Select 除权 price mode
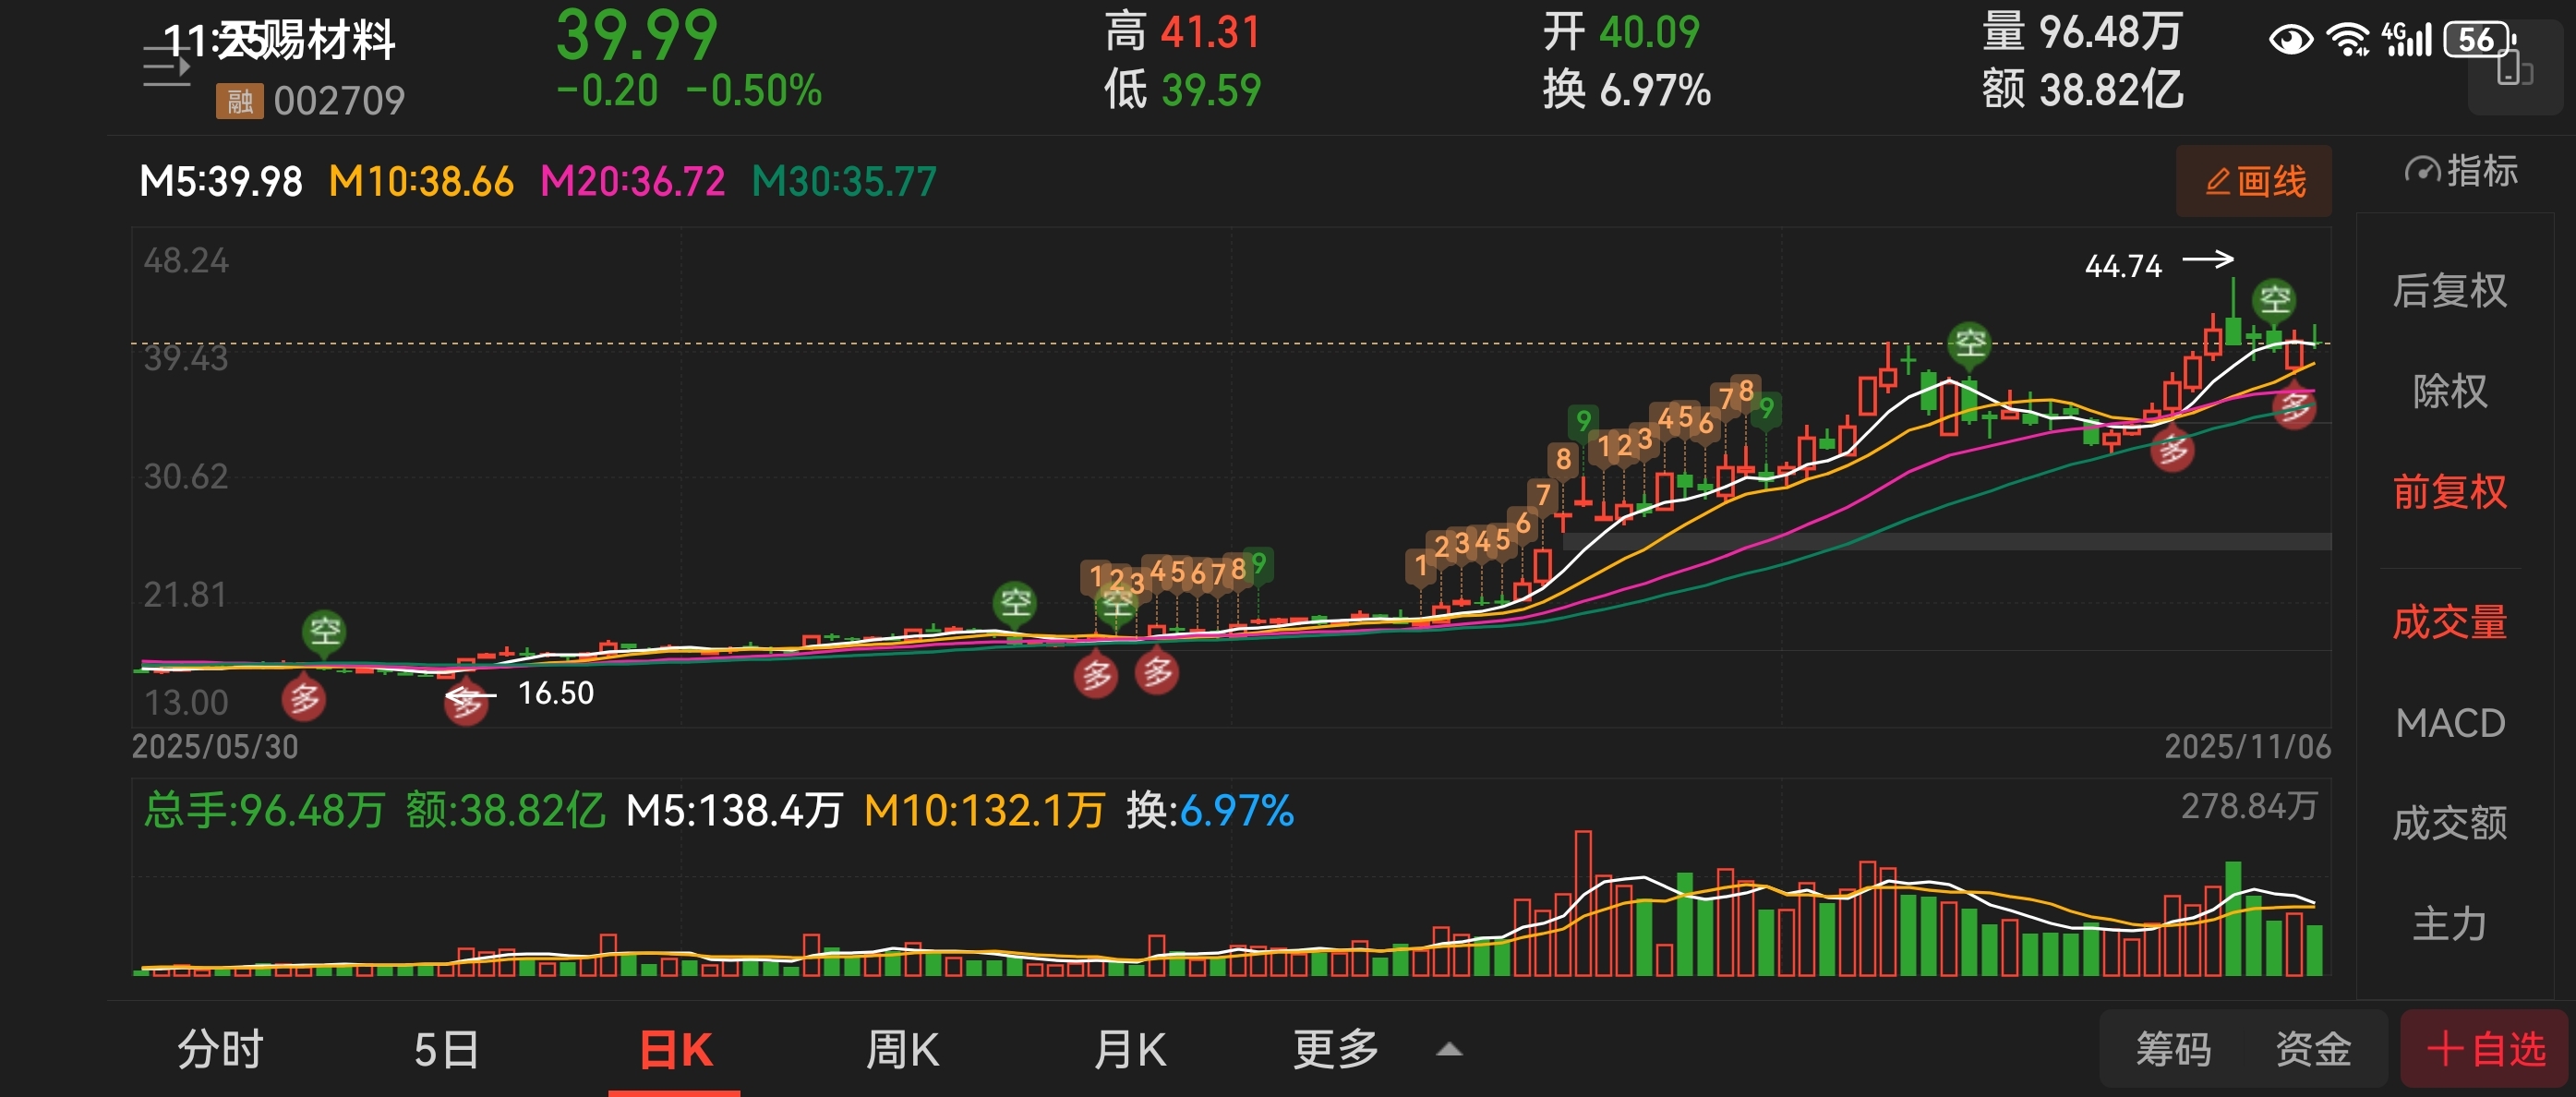The image size is (2576, 1097). 2449,391
